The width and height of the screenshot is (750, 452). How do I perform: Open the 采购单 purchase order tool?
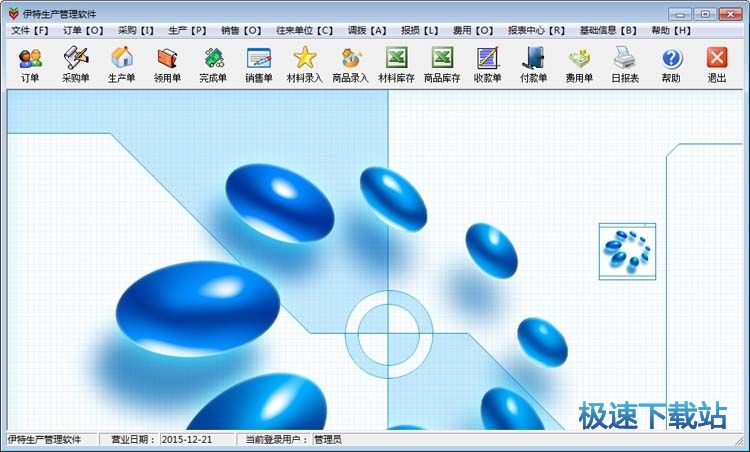(x=76, y=65)
